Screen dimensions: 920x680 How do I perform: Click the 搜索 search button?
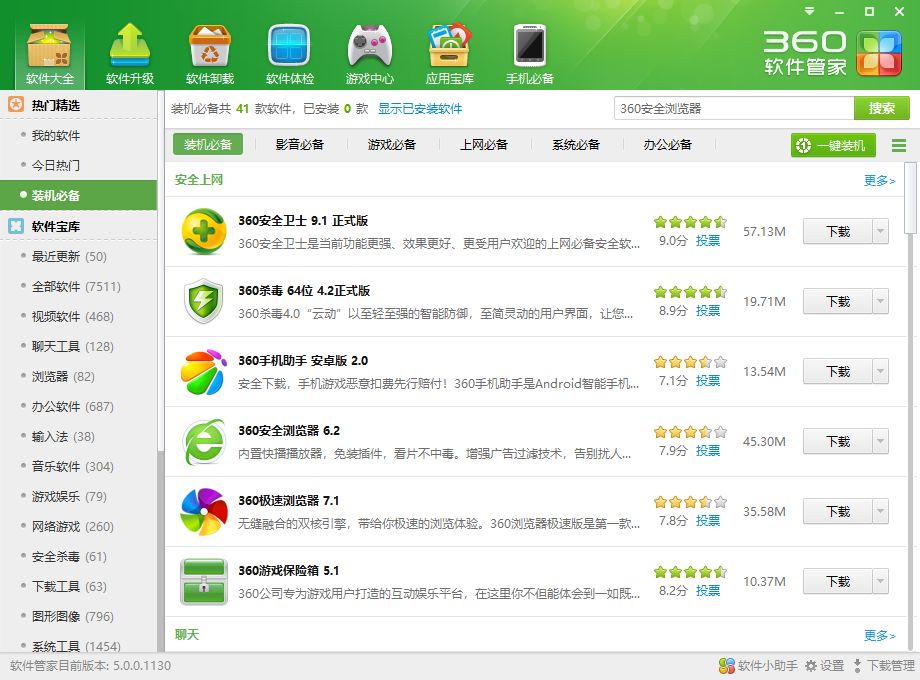tap(881, 108)
